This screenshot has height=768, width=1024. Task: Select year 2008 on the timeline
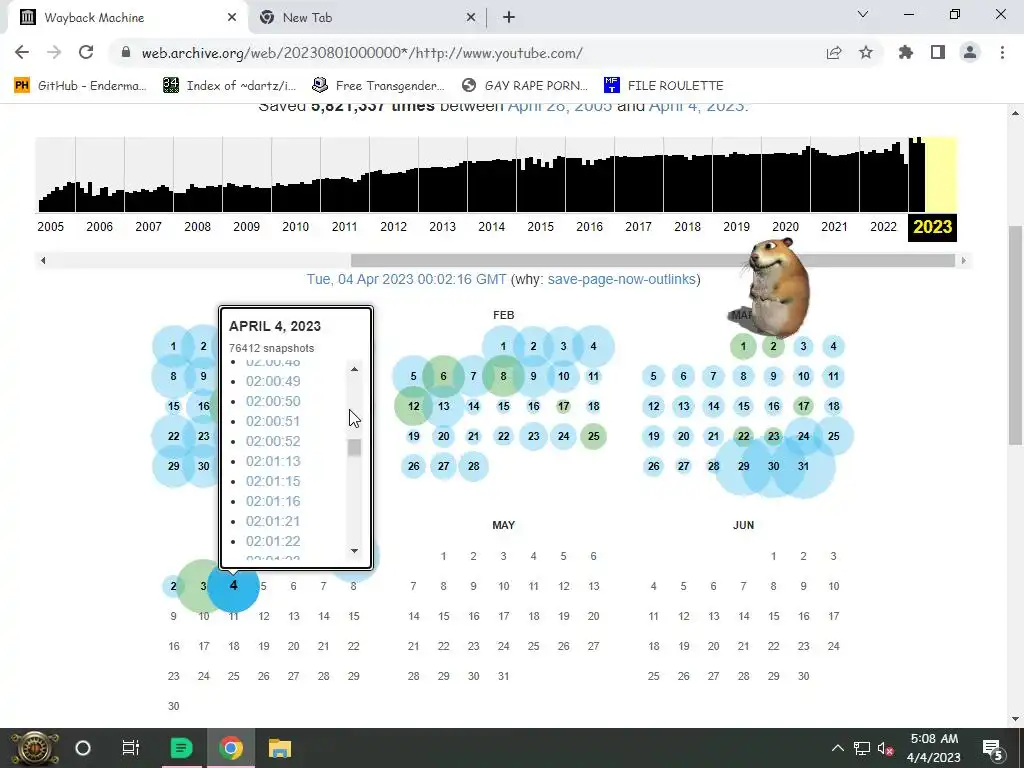197,227
